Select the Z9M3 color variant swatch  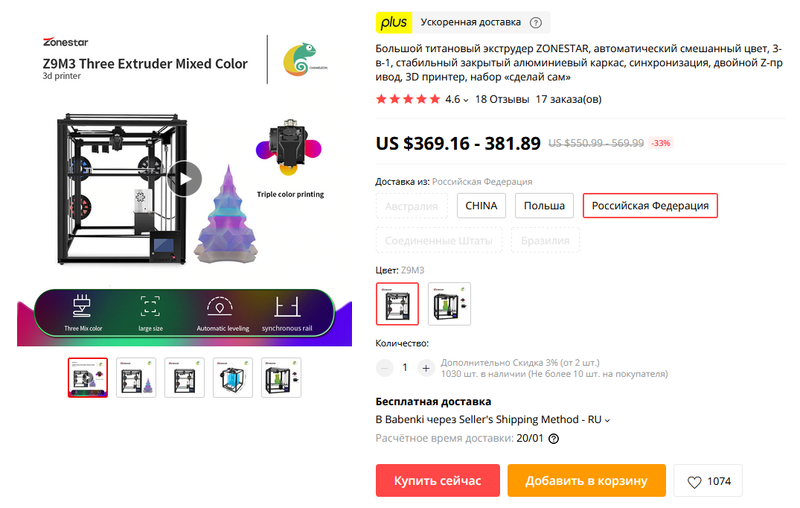[397, 304]
